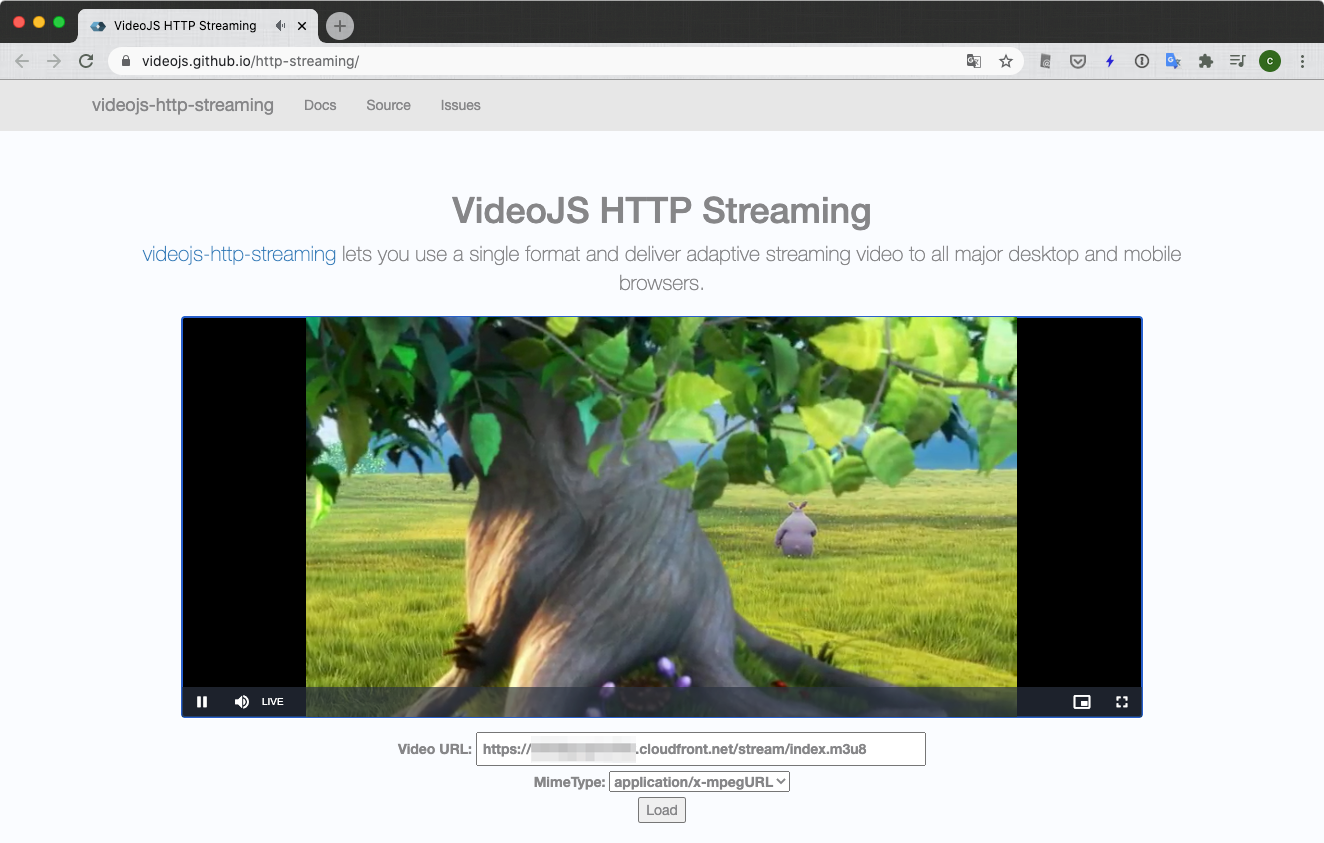This screenshot has width=1324, height=843.
Task: Go back in browser history
Action: pyautogui.click(x=22, y=61)
